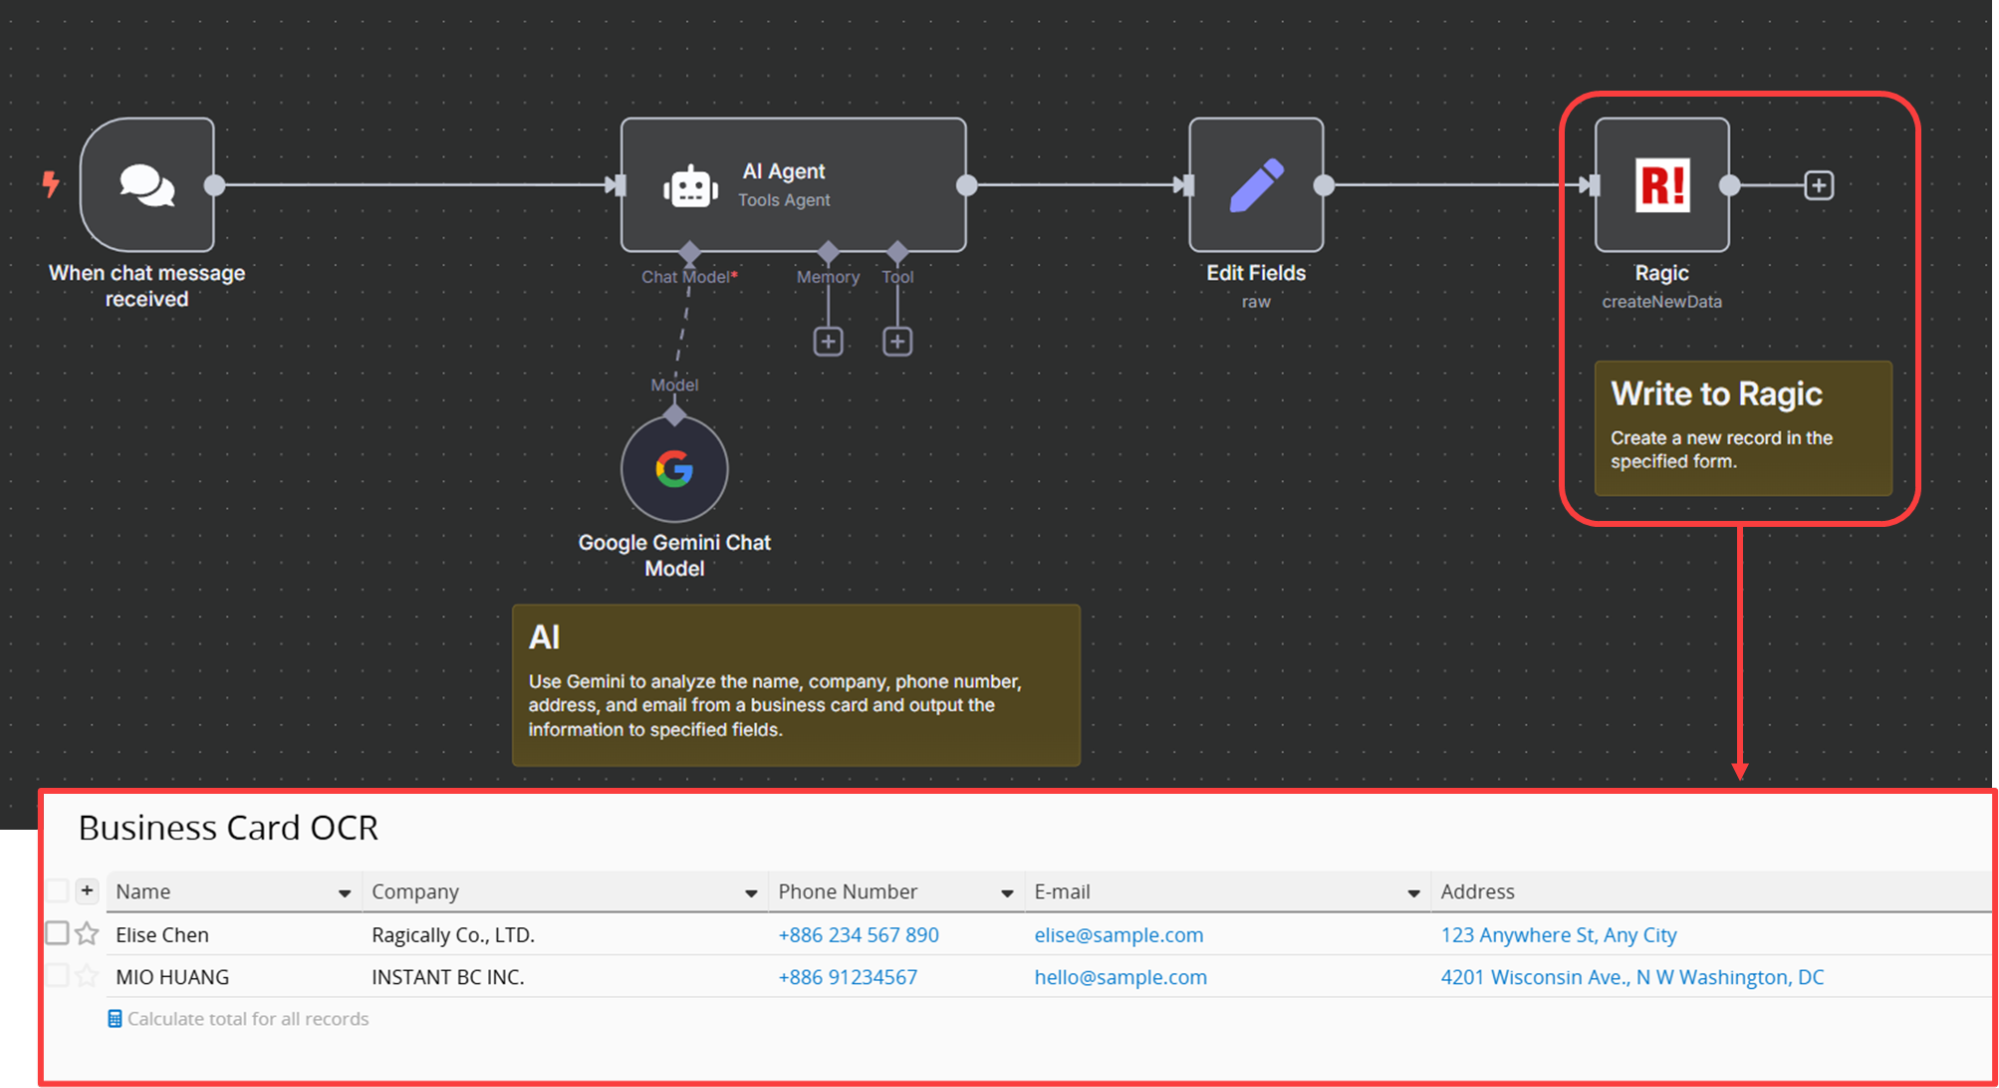Screen dimensions: 1999x1088
Task: Select the 'When chat message received' trigger node
Action: [x=147, y=185]
